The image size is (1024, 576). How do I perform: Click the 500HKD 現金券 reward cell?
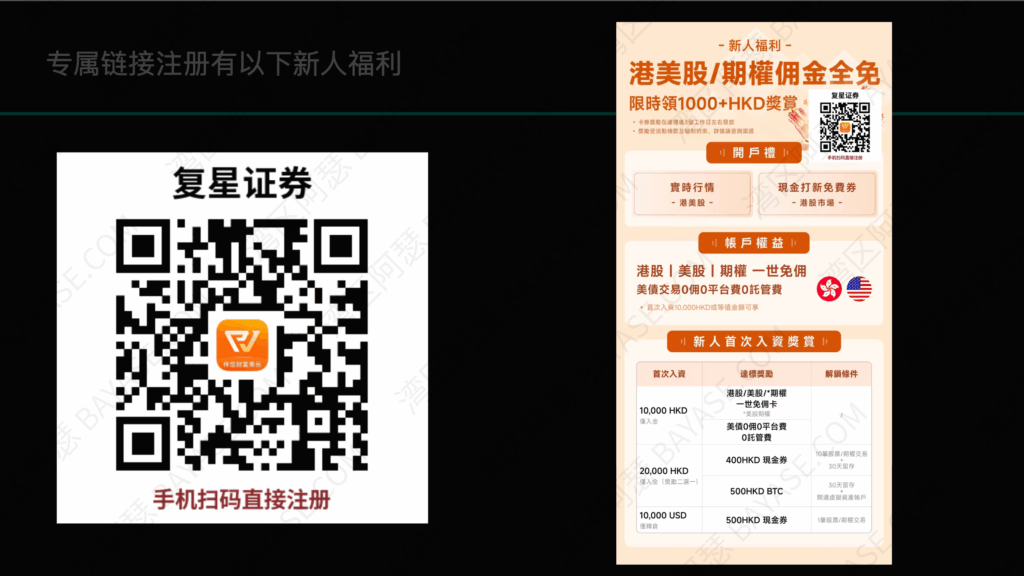pos(756,520)
